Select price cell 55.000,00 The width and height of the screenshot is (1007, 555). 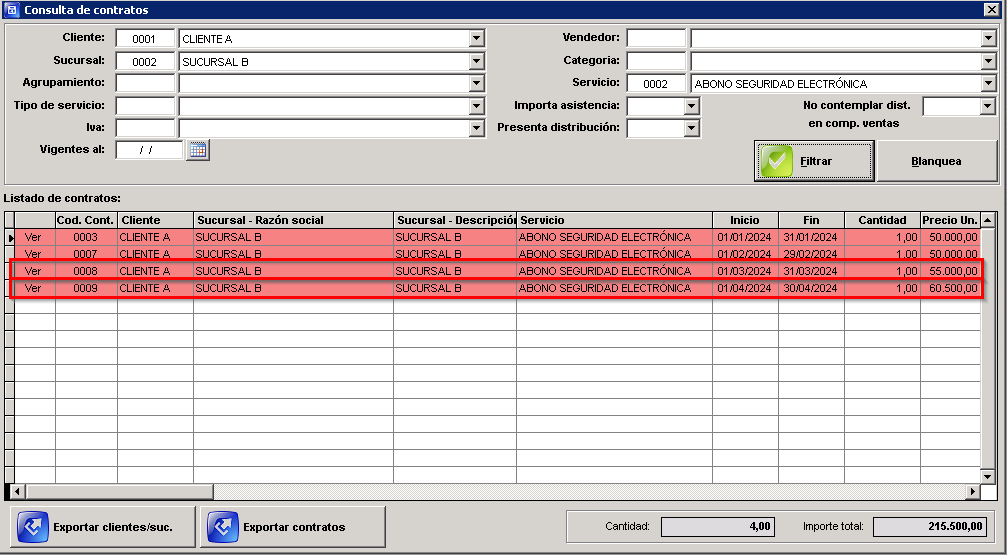(950, 271)
